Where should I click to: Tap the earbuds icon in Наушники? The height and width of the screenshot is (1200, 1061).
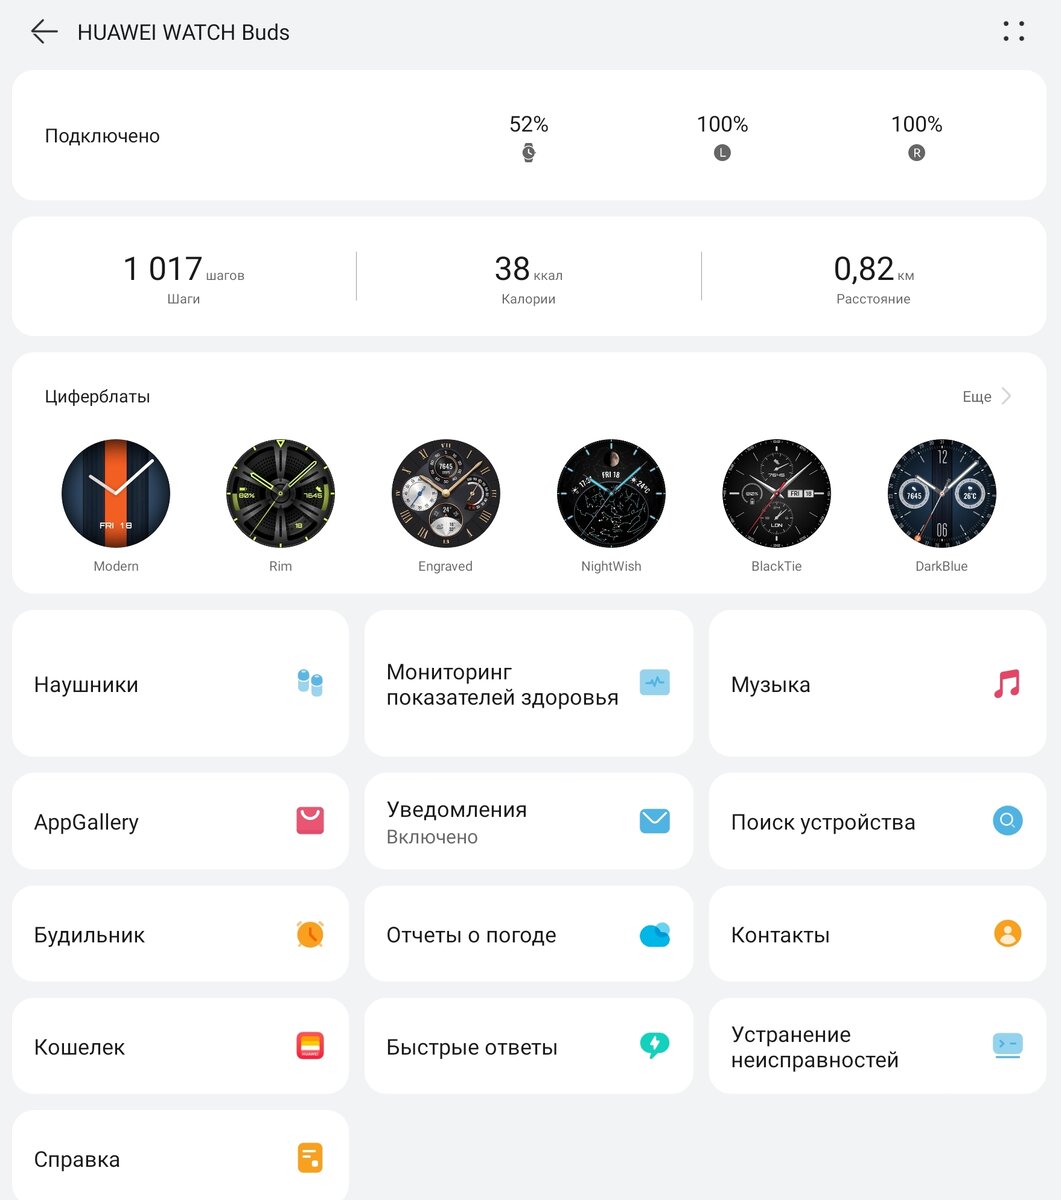310,684
